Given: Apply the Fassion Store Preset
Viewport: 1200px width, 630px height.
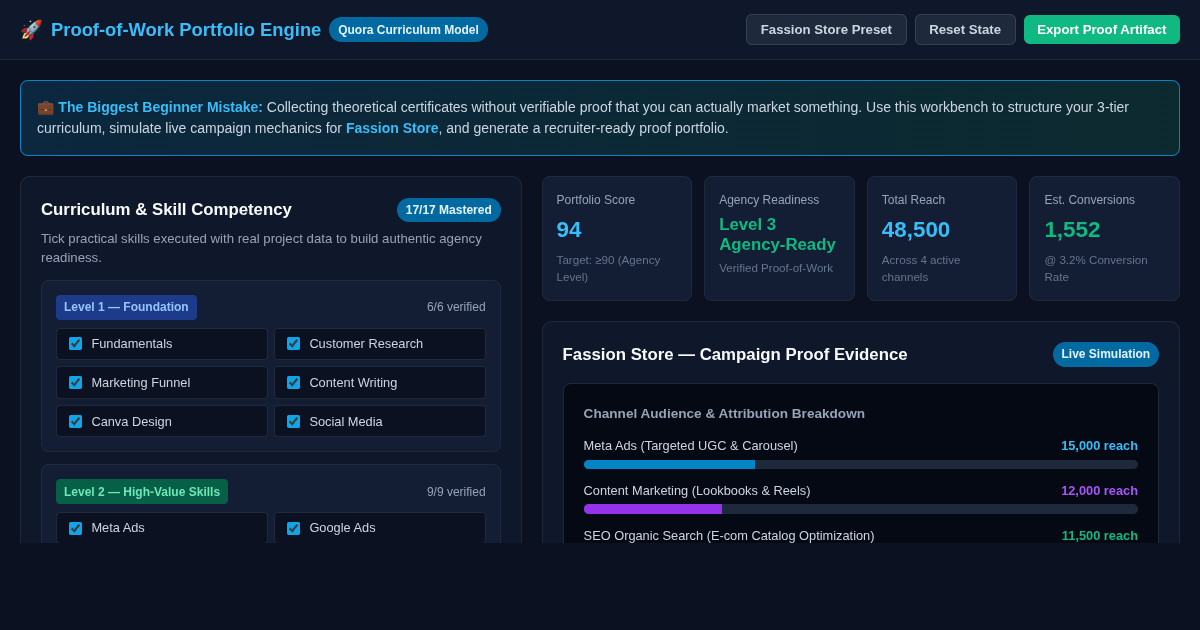Looking at the screenshot, I should pos(826,29).
